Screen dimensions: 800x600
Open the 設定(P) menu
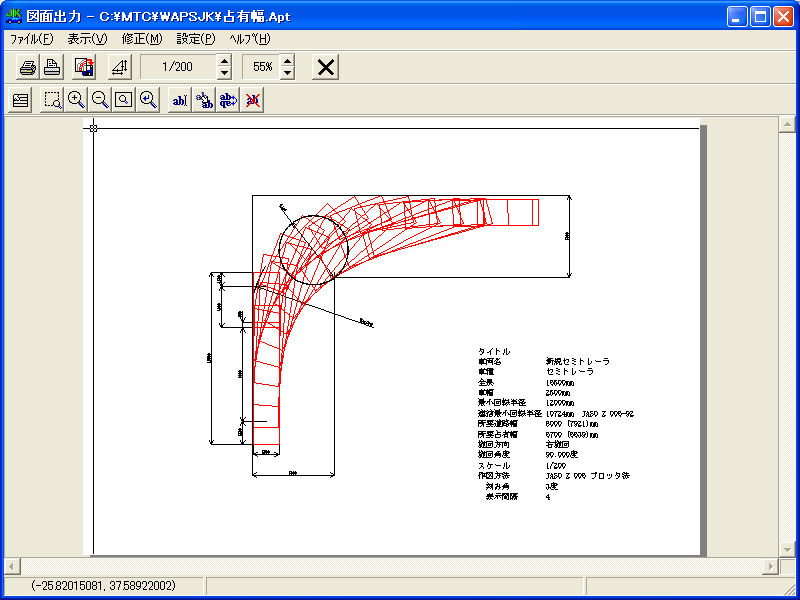pos(196,39)
